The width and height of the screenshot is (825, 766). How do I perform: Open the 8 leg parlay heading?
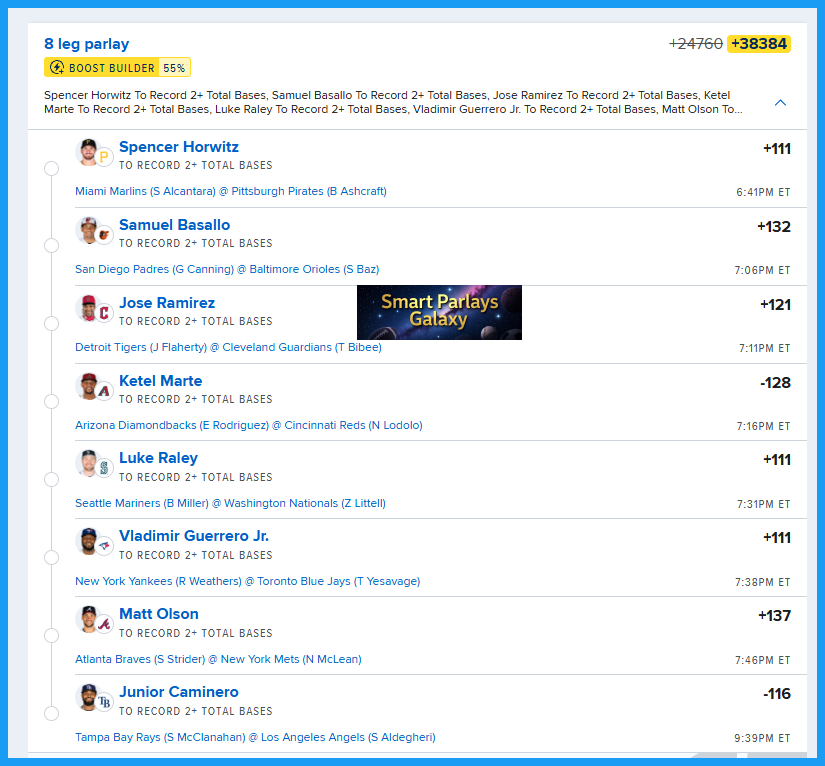[86, 44]
